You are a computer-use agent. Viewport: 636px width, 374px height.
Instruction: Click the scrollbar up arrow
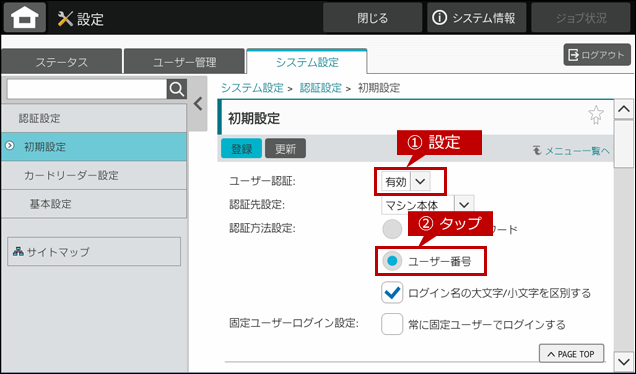[623, 109]
